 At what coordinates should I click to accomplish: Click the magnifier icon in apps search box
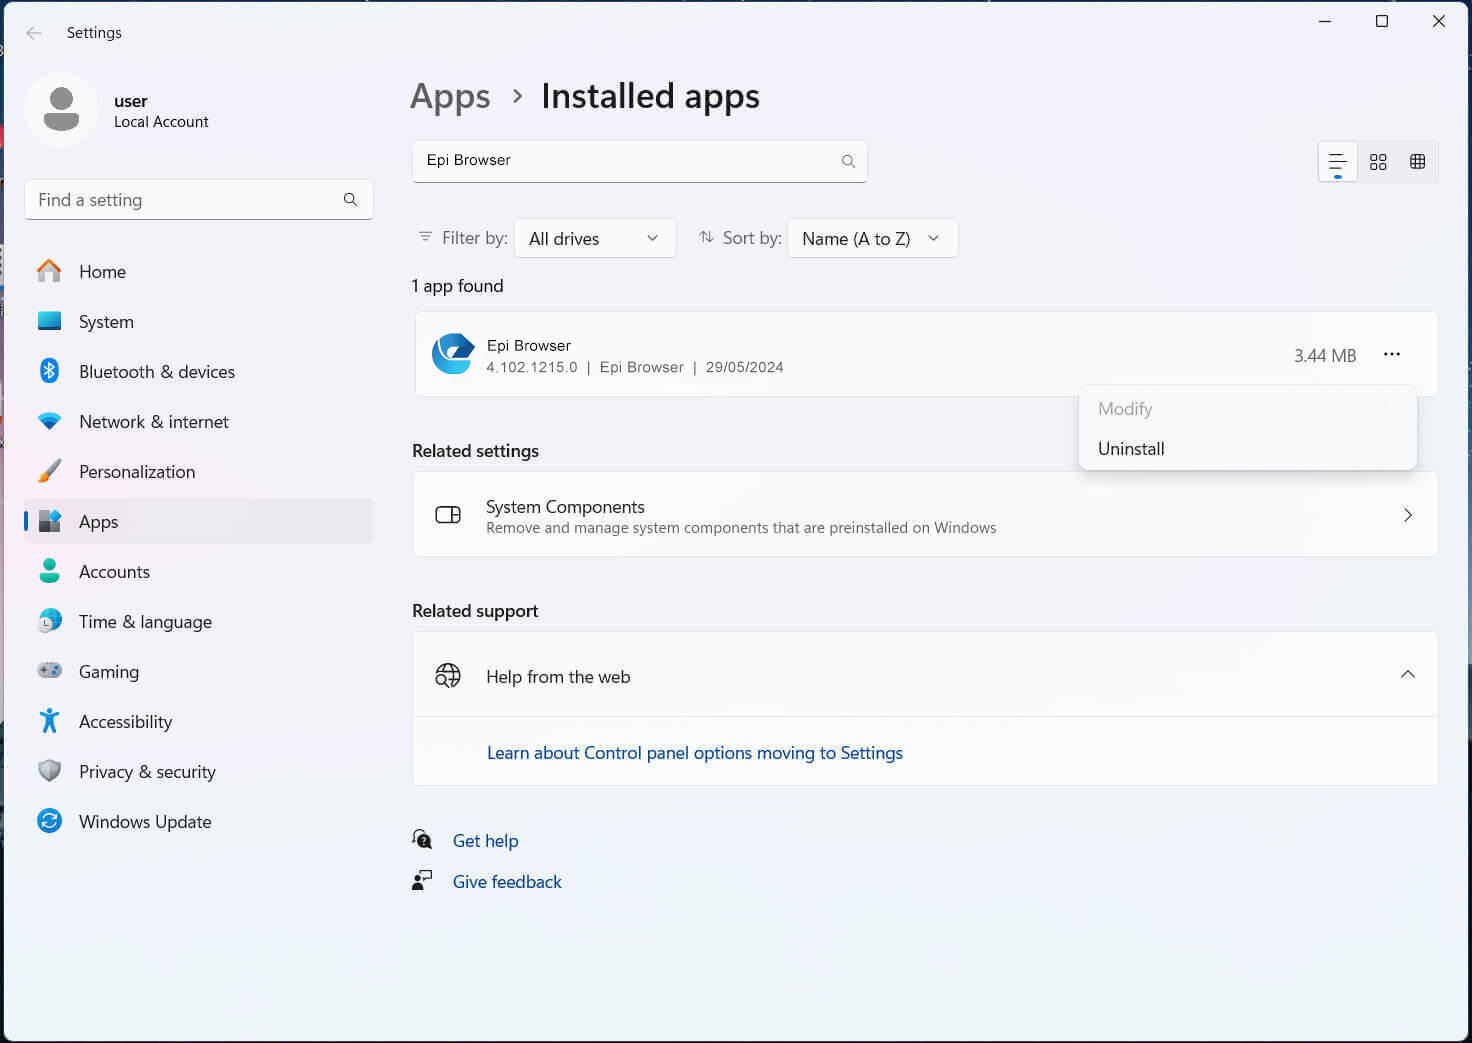tap(848, 161)
